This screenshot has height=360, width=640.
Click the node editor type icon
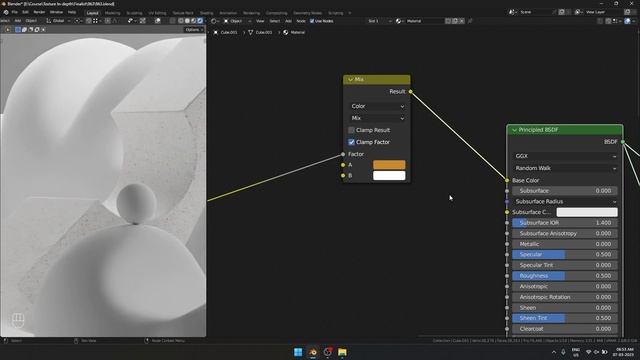pos(213,21)
